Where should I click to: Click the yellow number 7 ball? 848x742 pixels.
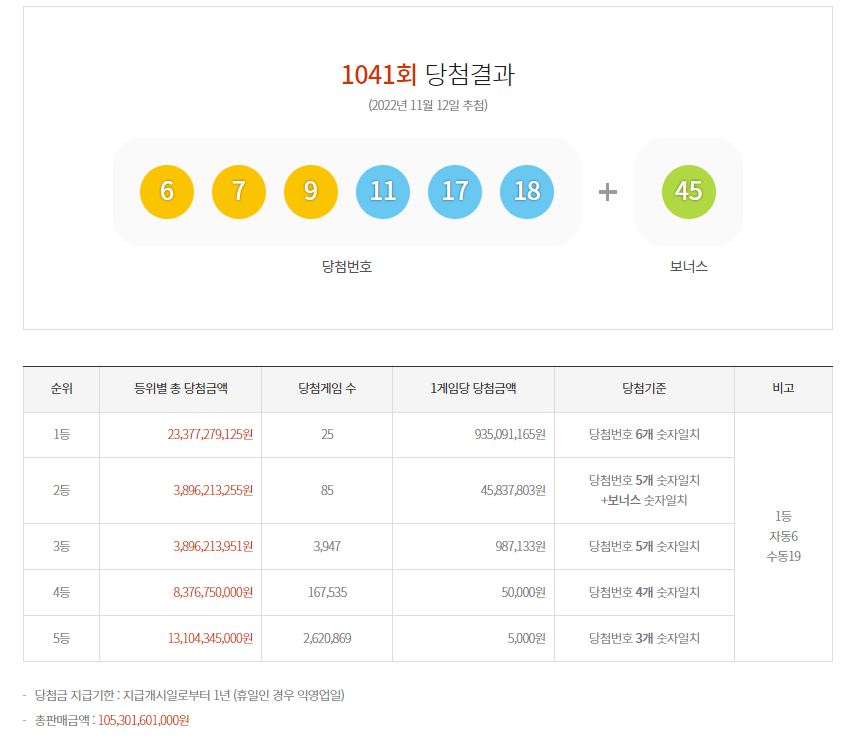tap(238, 191)
